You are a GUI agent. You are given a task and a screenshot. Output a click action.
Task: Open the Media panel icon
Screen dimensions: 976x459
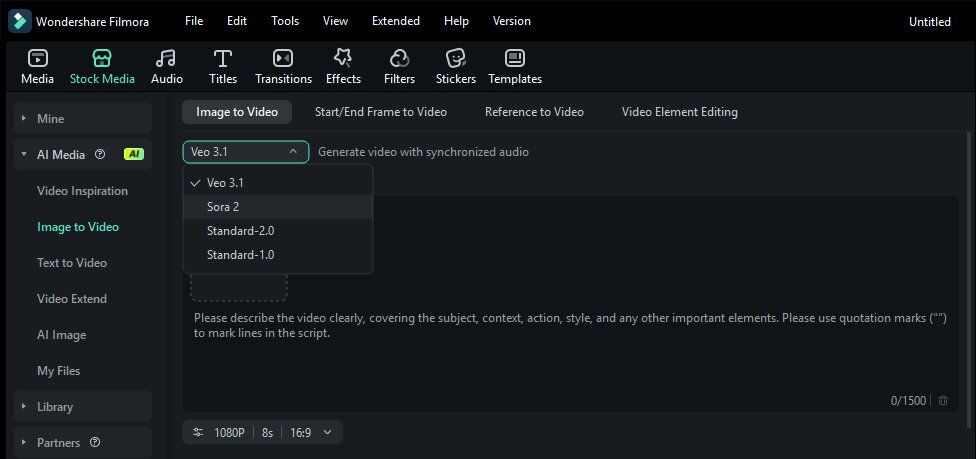point(37,66)
